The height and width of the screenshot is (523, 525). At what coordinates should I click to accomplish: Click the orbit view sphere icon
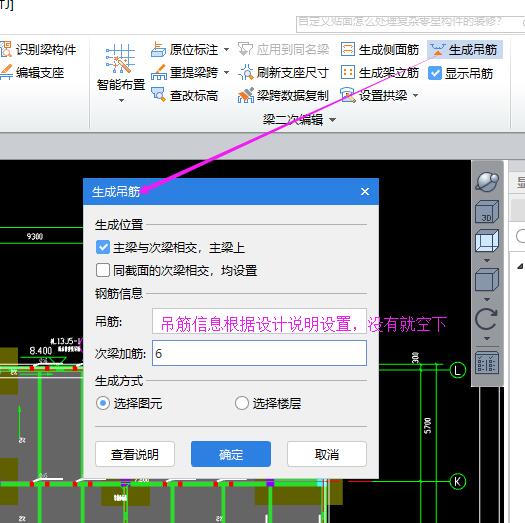point(487,182)
